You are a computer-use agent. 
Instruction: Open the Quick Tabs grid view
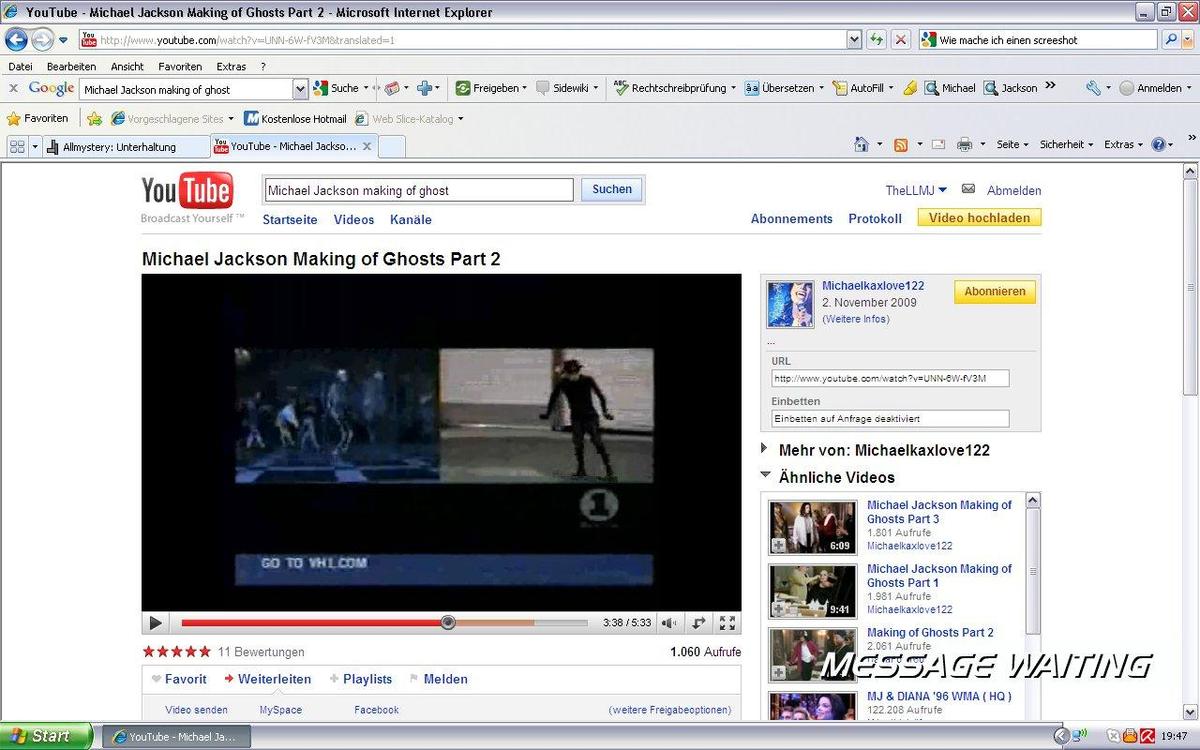click(x=17, y=146)
